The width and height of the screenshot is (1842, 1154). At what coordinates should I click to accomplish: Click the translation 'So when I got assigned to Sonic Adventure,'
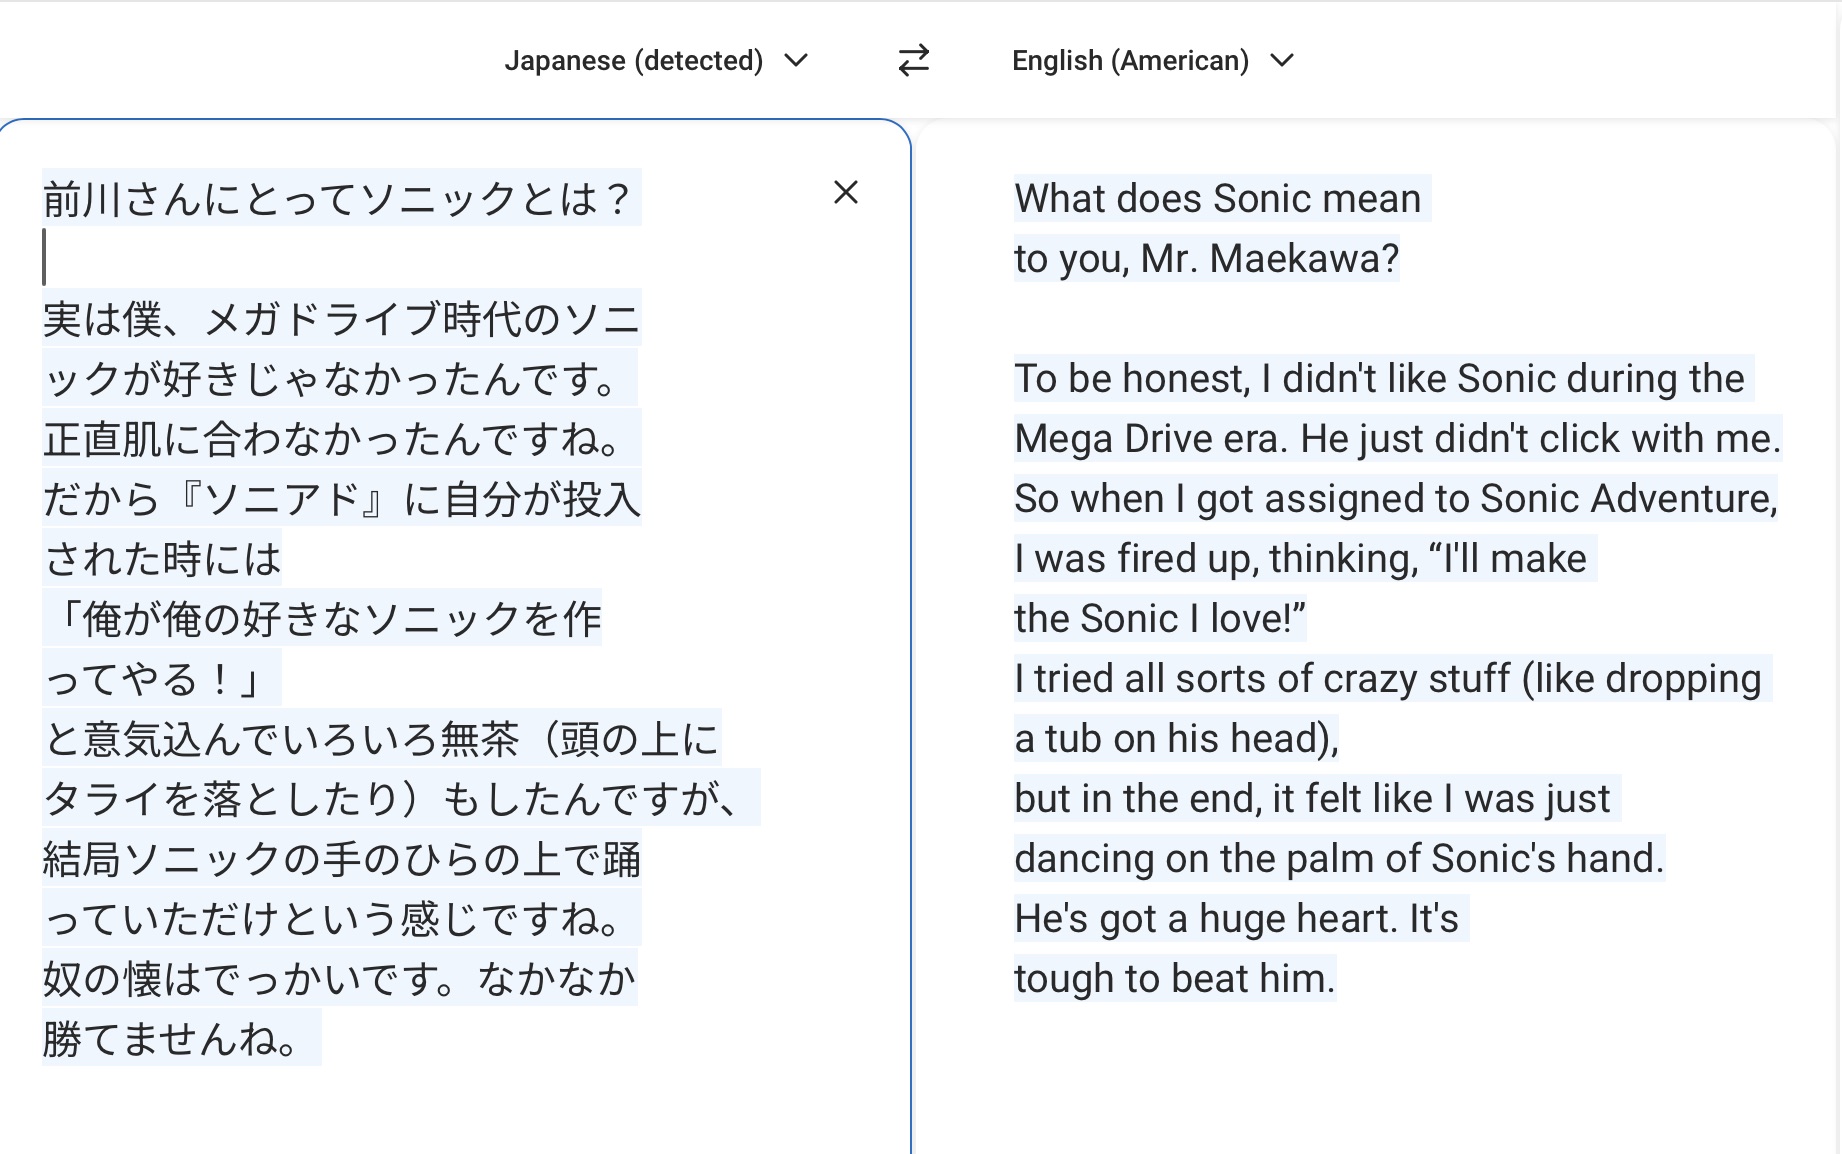pos(1397,498)
